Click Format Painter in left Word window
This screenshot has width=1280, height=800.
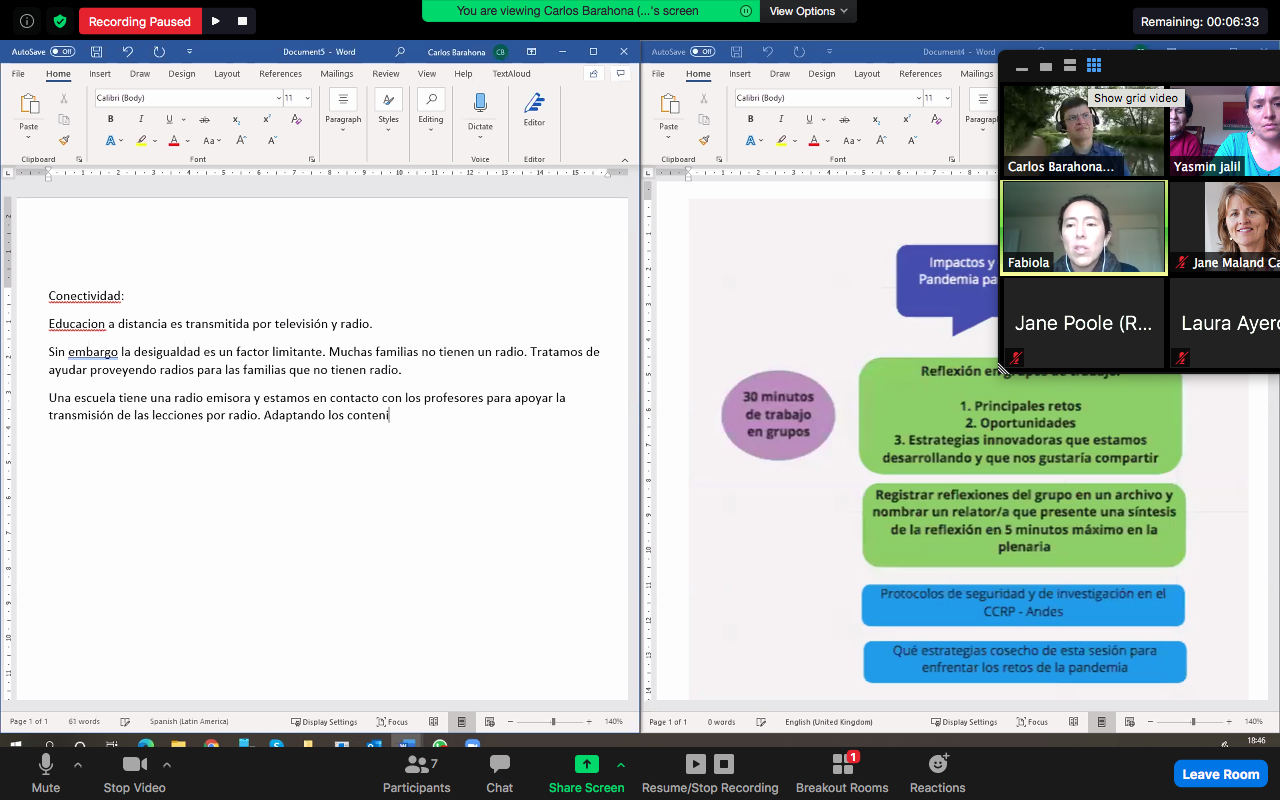[64, 141]
